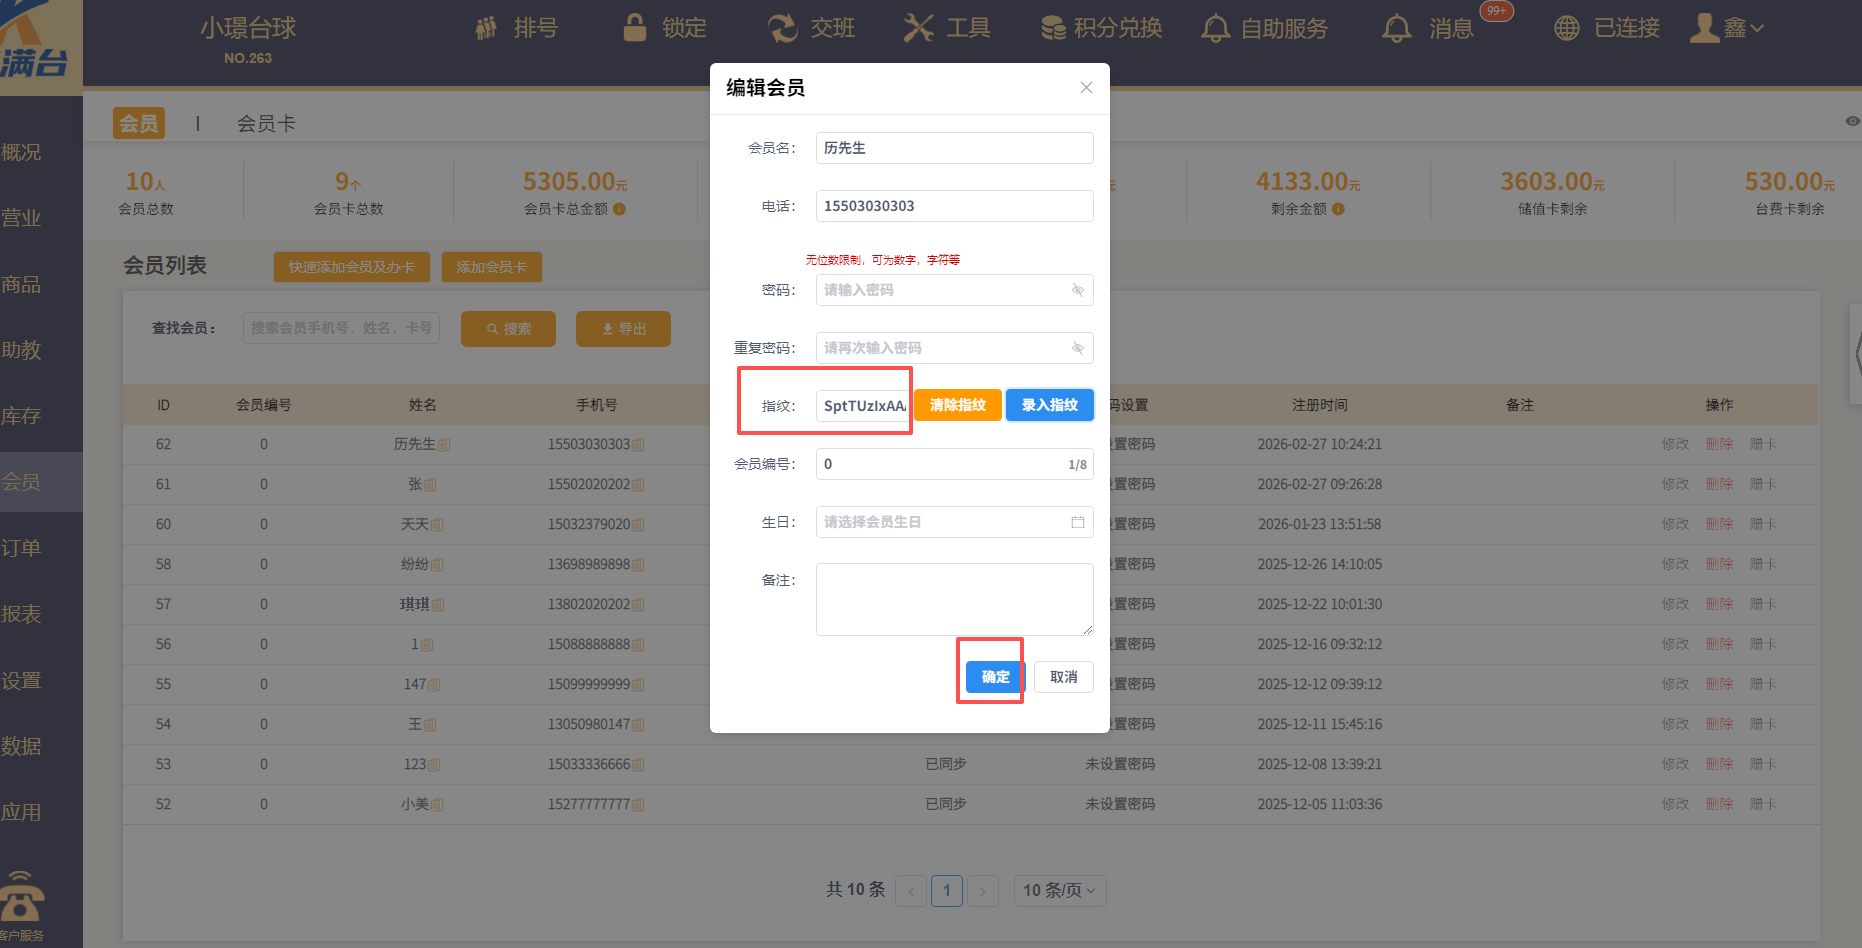Expand the 10 条/页 page size dropdown
Image resolution: width=1862 pixels, height=948 pixels.
[1060, 890]
